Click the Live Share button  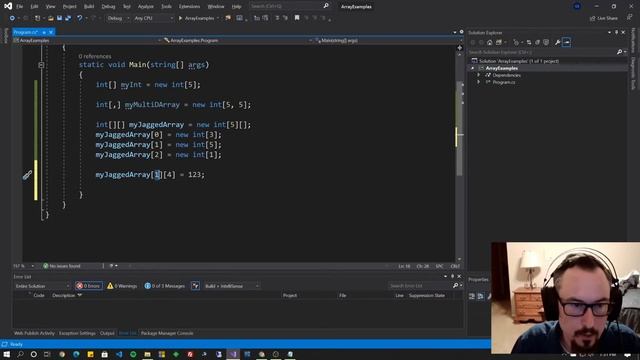[x=604, y=18]
